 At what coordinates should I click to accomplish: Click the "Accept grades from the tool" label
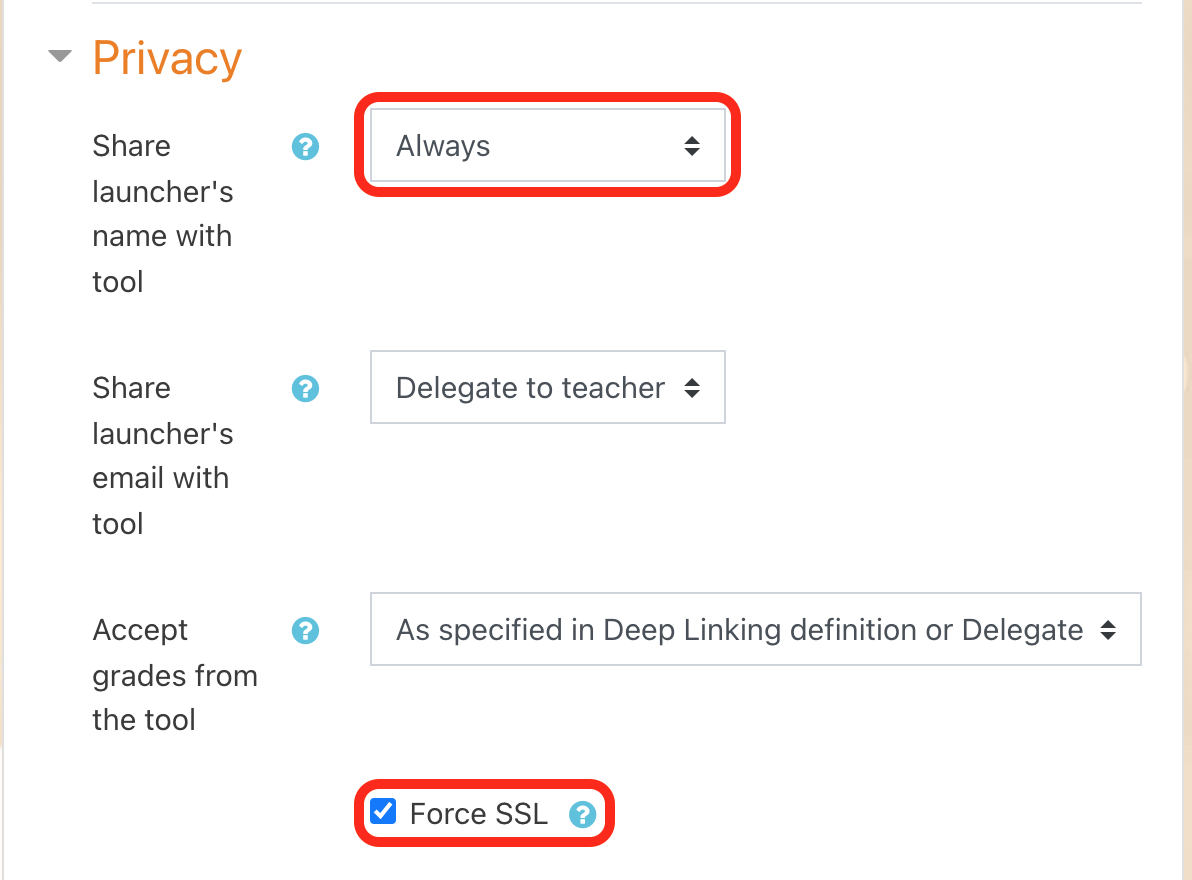(x=174, y=675)
